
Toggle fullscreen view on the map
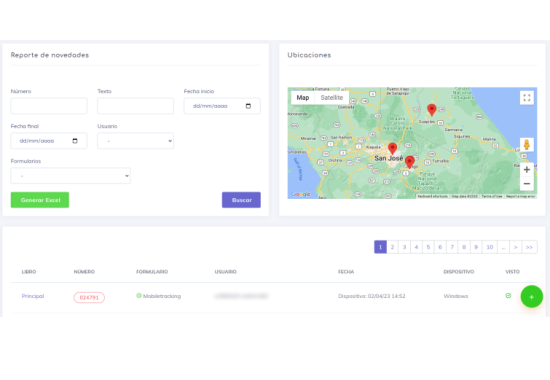tap(526, 98)
